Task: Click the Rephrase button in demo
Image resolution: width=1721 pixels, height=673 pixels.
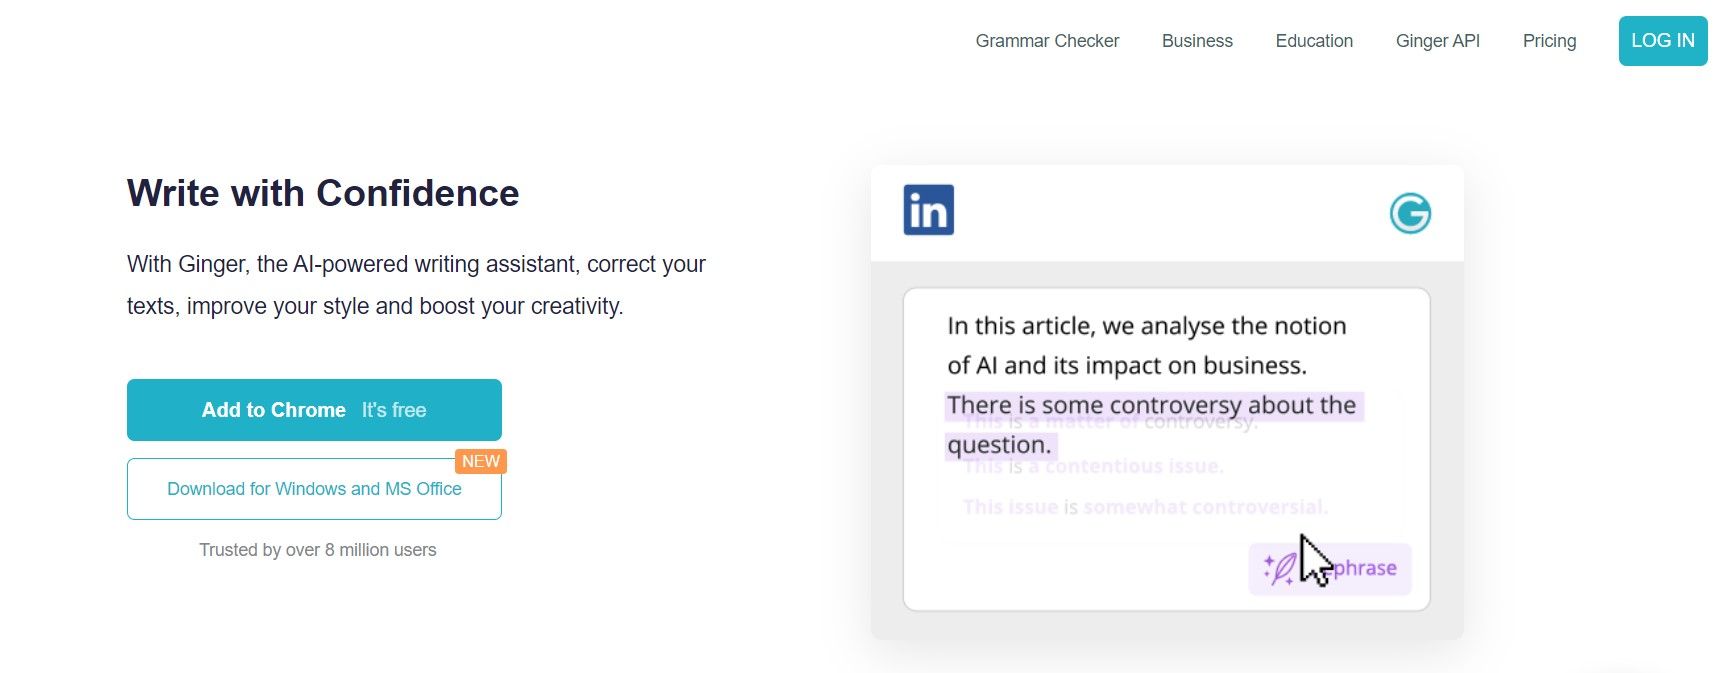Action: pos(1330,569)
